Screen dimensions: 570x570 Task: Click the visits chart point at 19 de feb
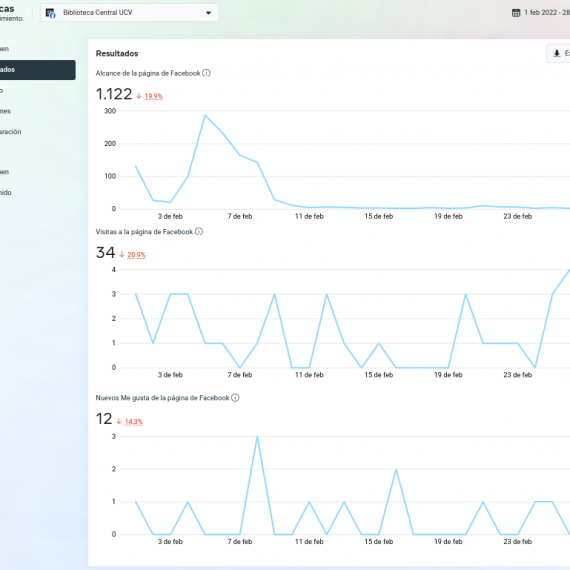point(448,368)
